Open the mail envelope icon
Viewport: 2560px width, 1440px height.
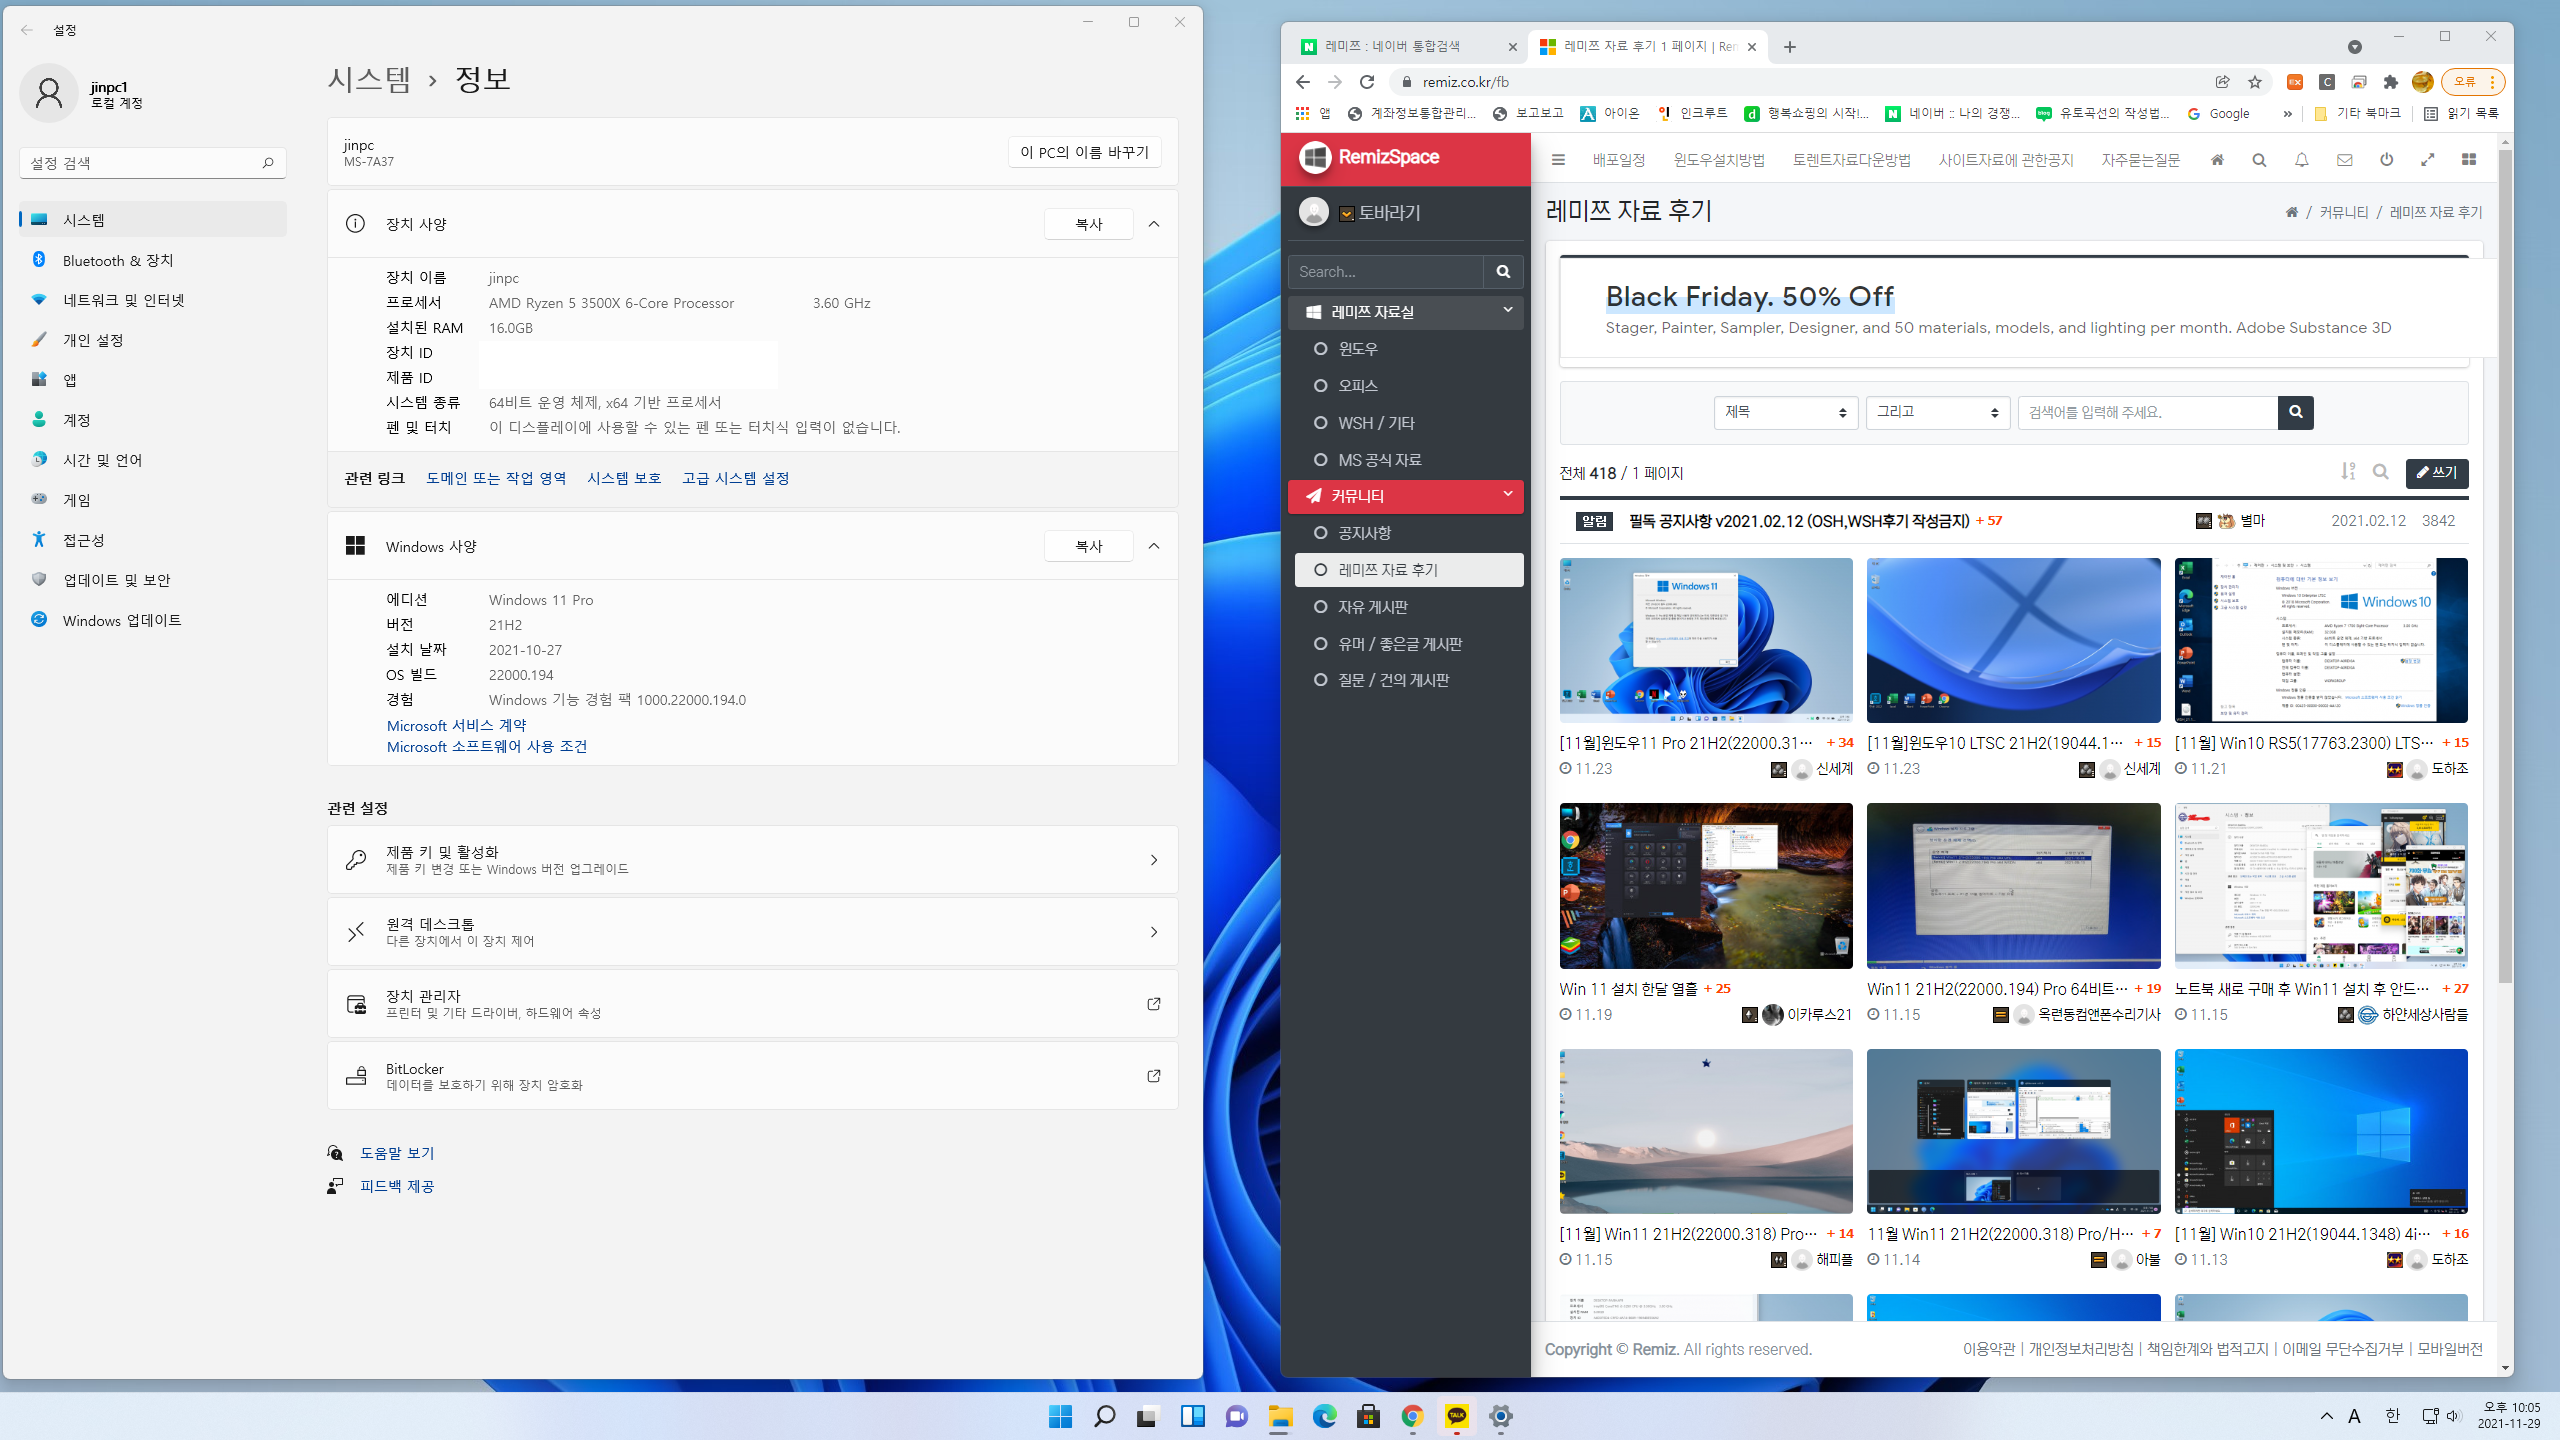click(x=2344, y=160)
